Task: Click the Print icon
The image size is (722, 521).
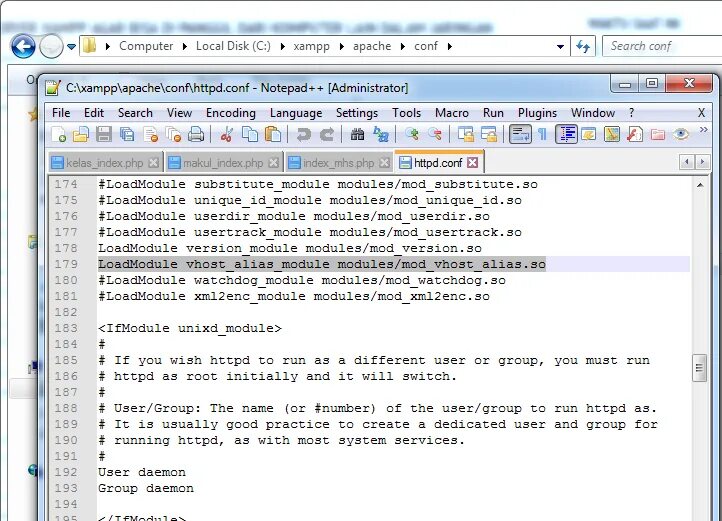Action: tap(197, 135)
